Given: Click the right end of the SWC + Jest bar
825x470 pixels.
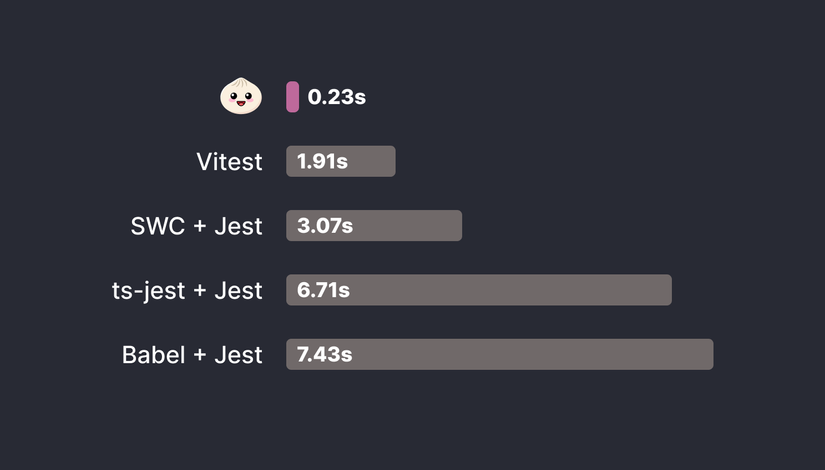Looking at the screenshot, I should point(457,226).
